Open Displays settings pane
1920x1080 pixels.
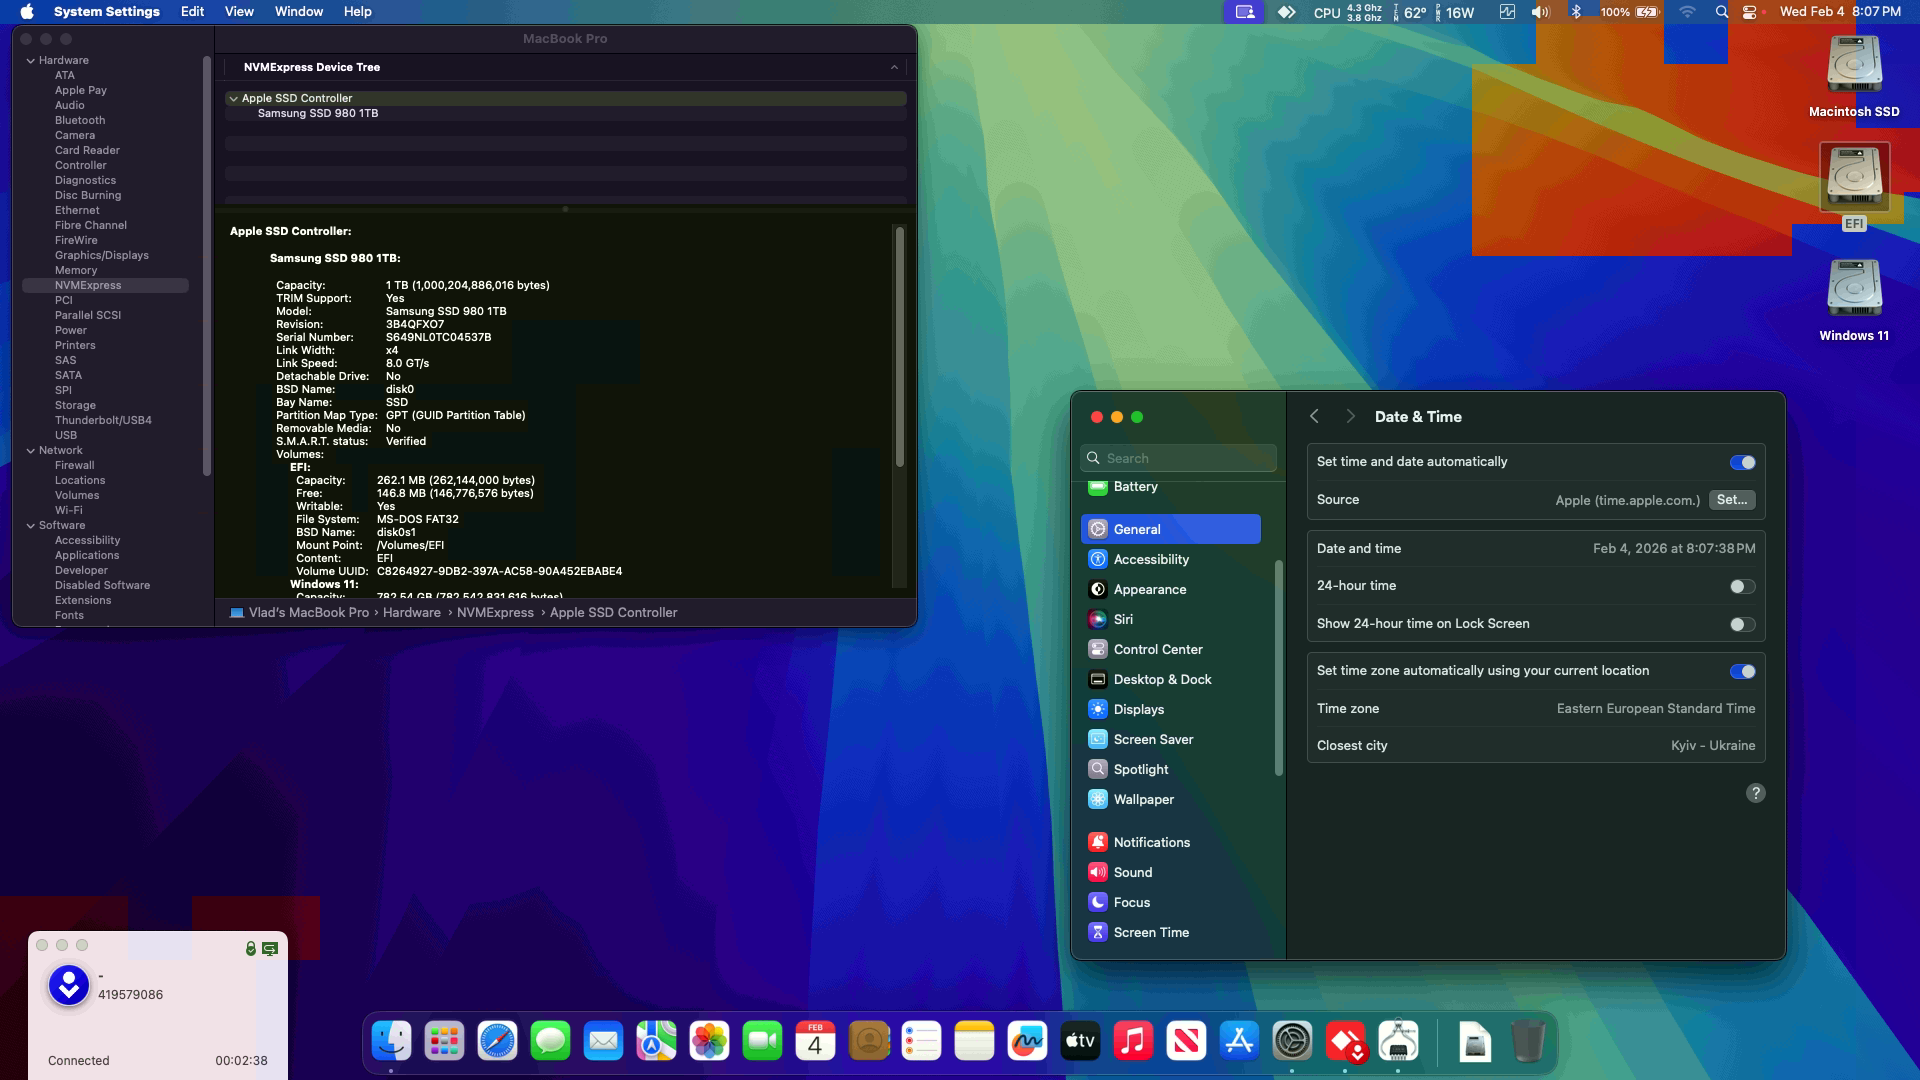pyautogui.click(x=1170, y=710)
